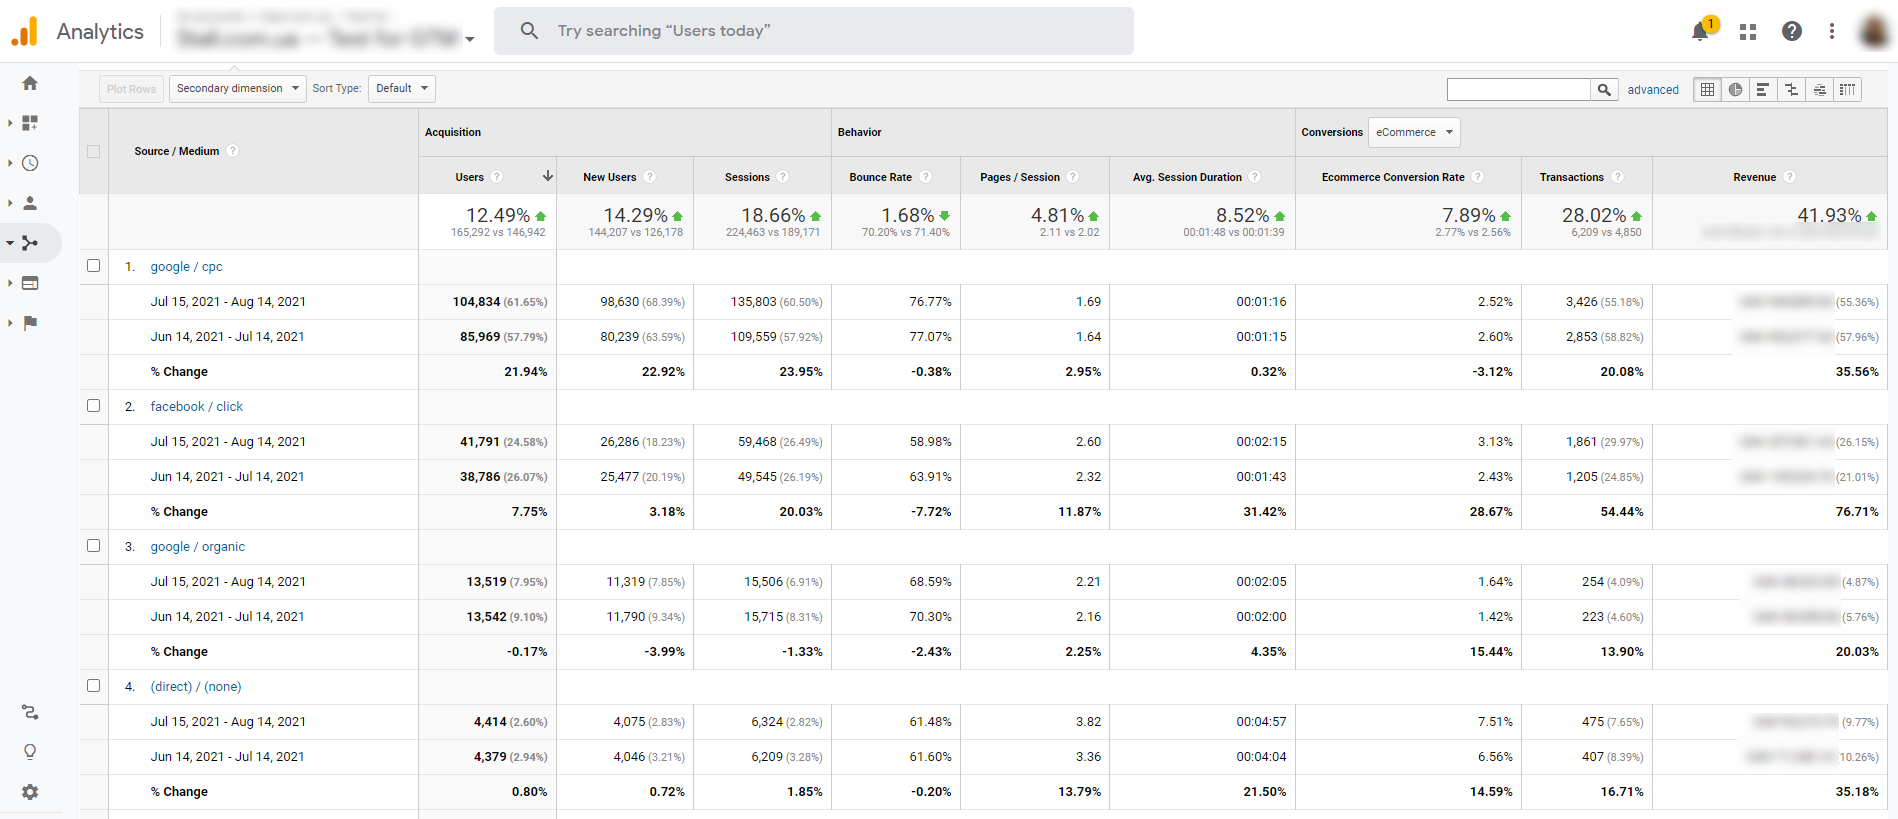Open the google / cpc link
This screenshot has width=1898, height=819.
(x=186, y=266)
